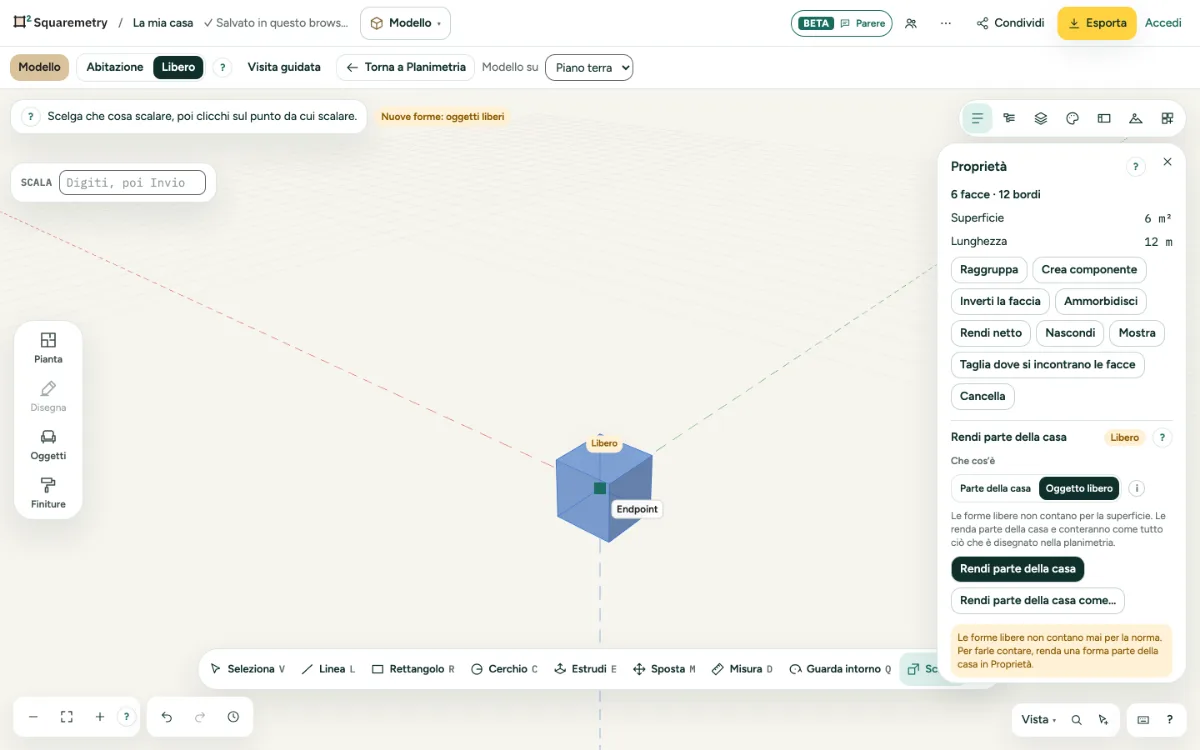Set shape type to Oggetto libero

coord(1079,489)
